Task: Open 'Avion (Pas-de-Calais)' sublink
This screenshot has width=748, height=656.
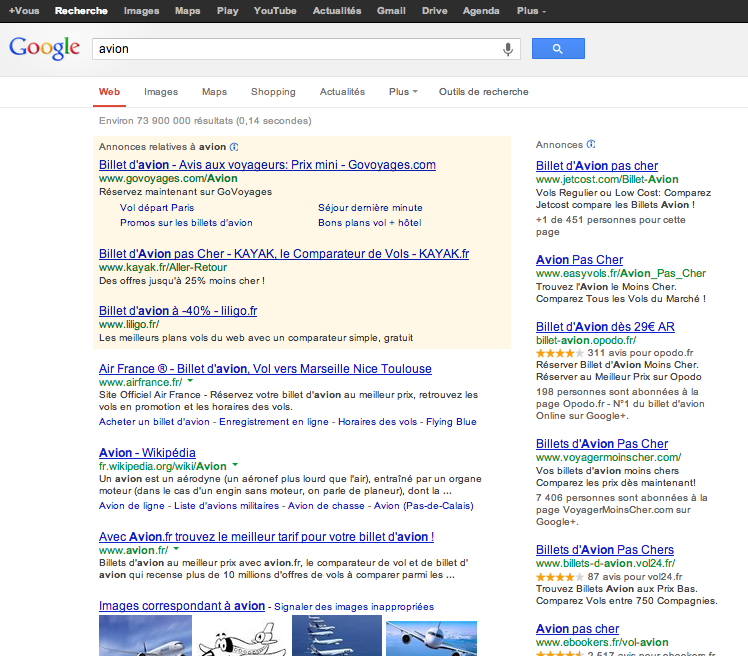Action: click(x=424, y=506)
